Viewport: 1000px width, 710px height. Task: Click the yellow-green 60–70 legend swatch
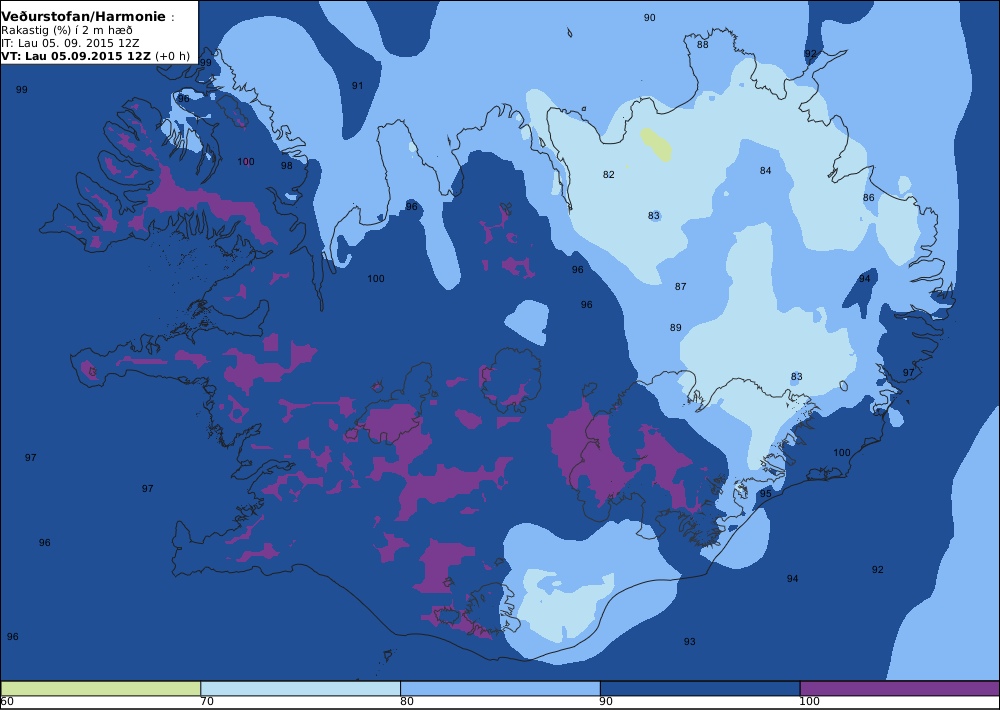tap(101, 688)
